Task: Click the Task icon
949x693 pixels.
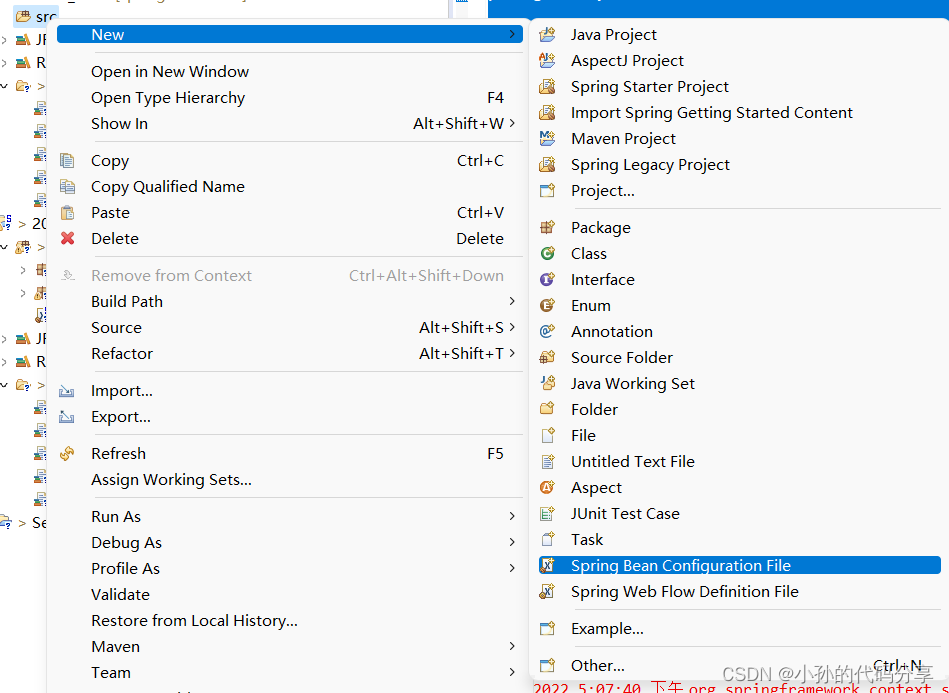Action: [x=547, y=540]
